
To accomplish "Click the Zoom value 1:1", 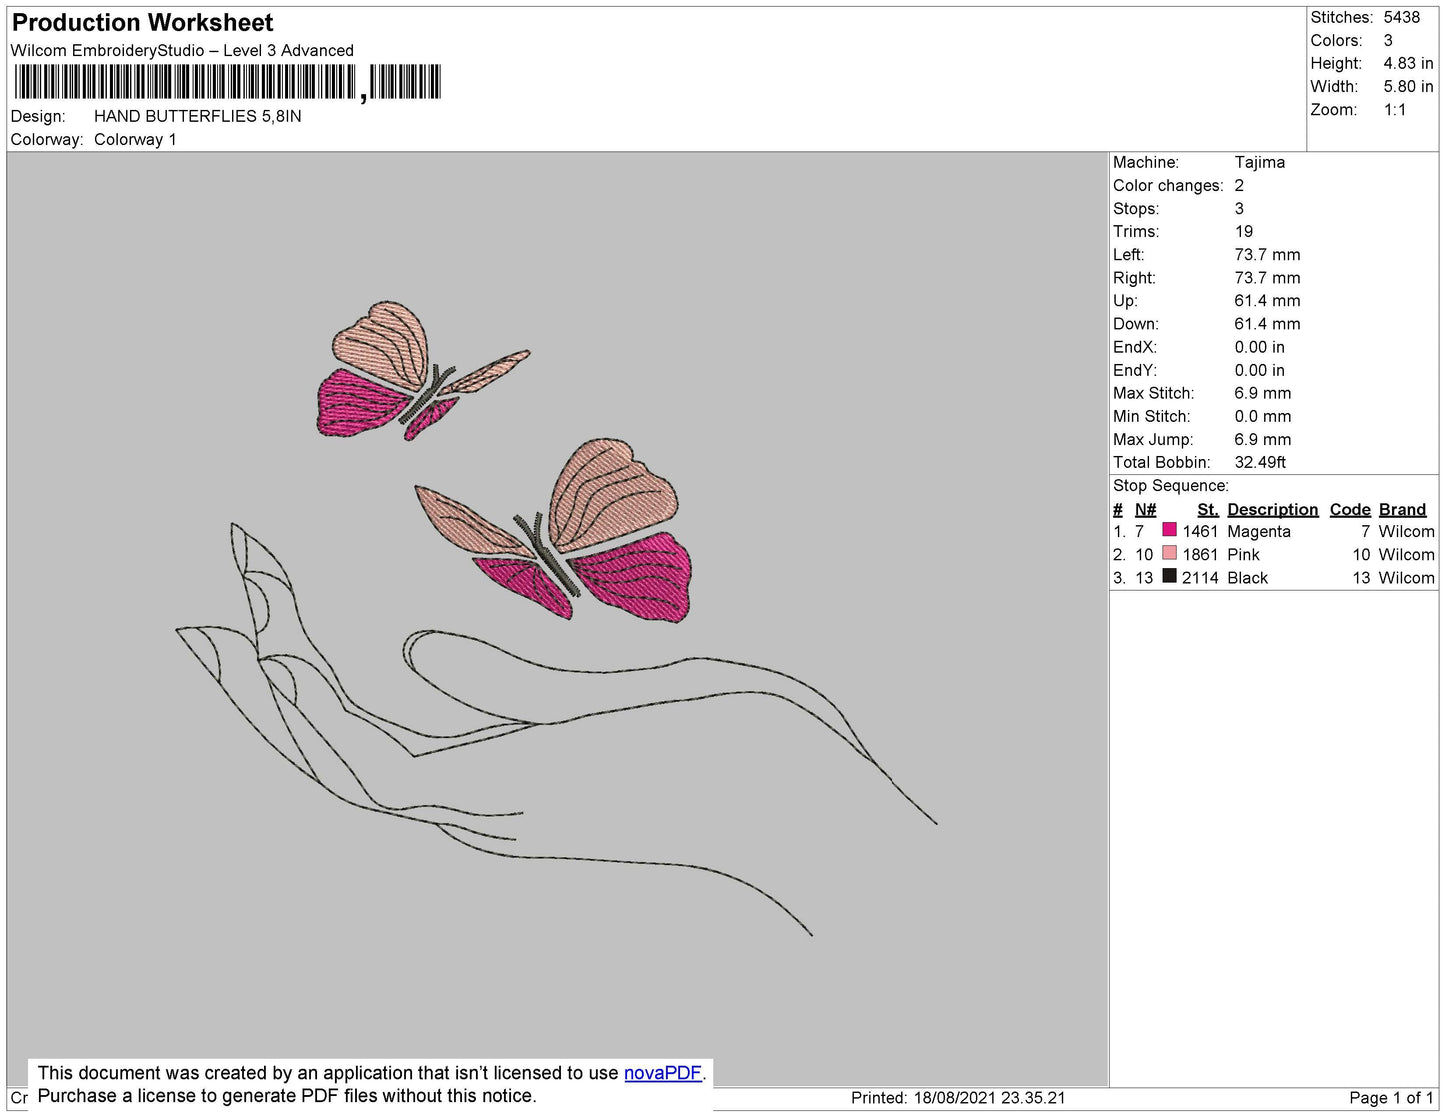I will pyautogui.click(x=1395, y=110).
